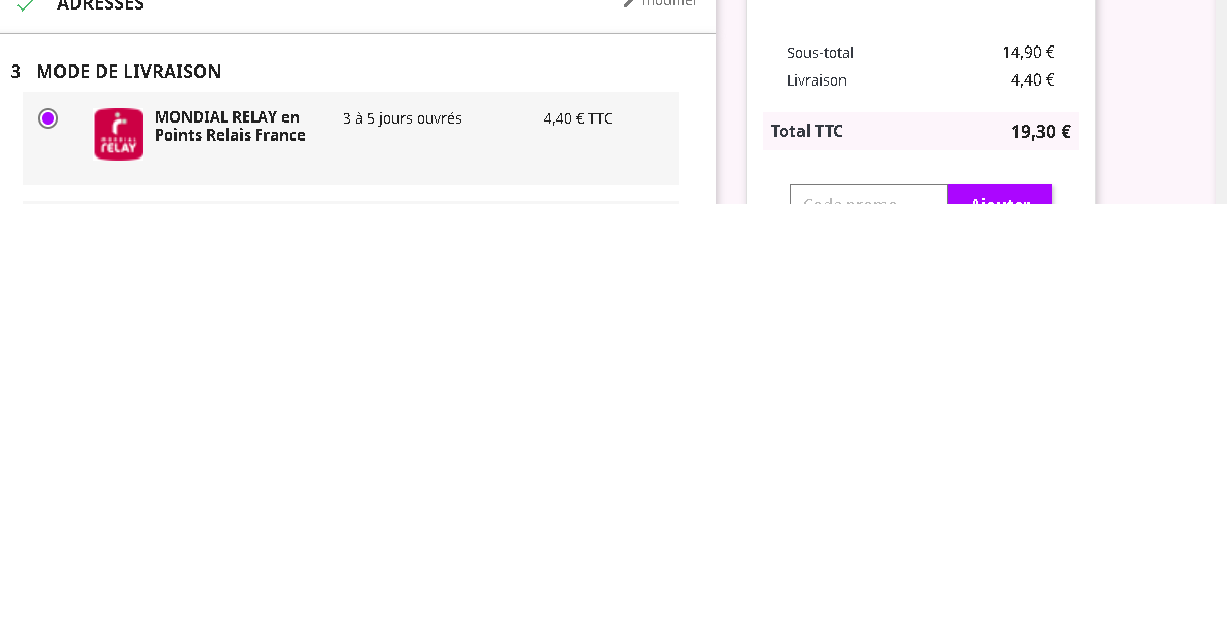The image size is (1227, 620).
Task: Click the 3 à 5 jours ouvrés text
Action: tap(402, 119)
